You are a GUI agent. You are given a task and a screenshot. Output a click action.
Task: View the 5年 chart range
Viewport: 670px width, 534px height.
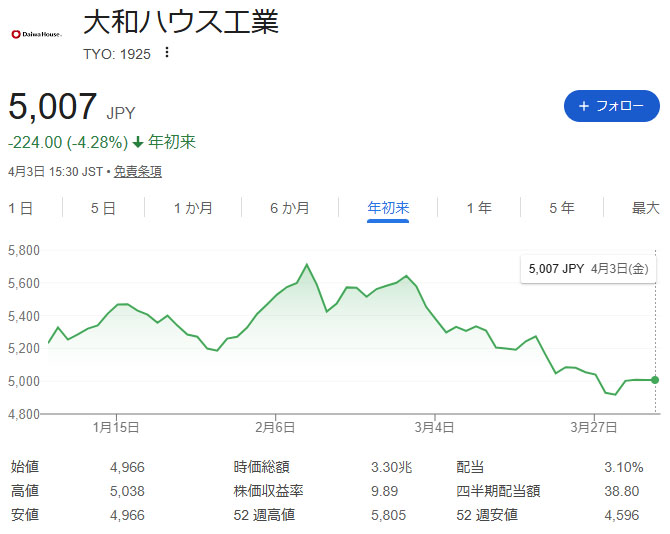tap(561, 208)
